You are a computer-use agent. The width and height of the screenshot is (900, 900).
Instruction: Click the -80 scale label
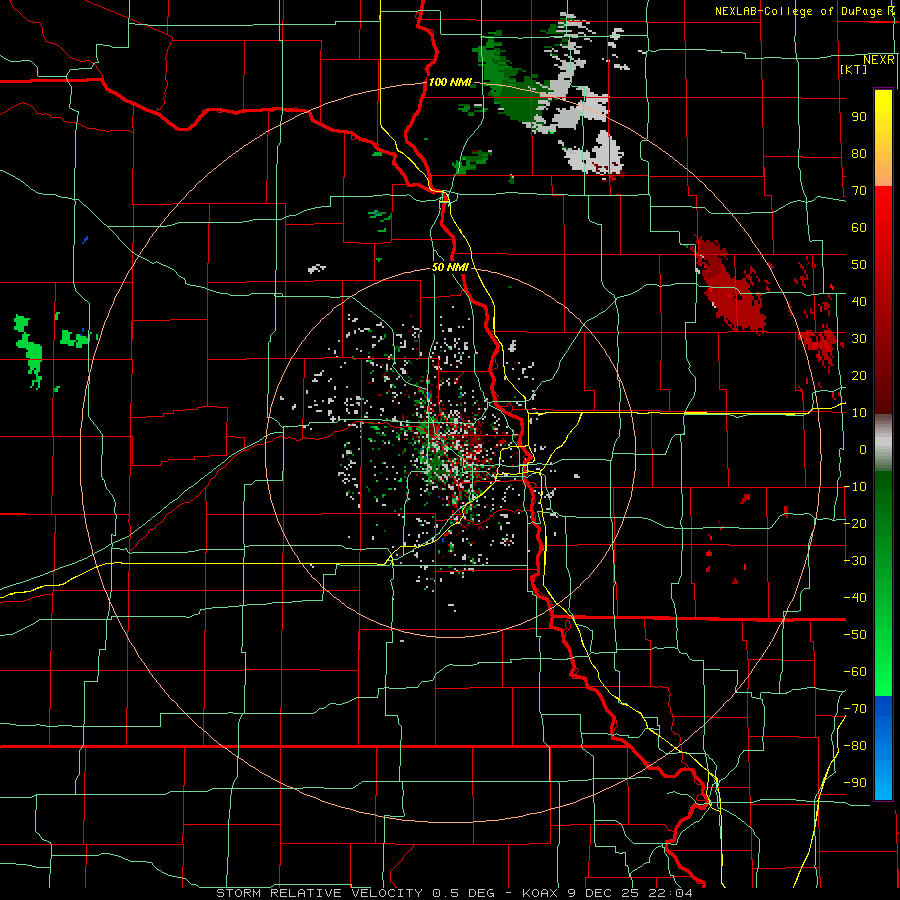[x=855, y=746]
